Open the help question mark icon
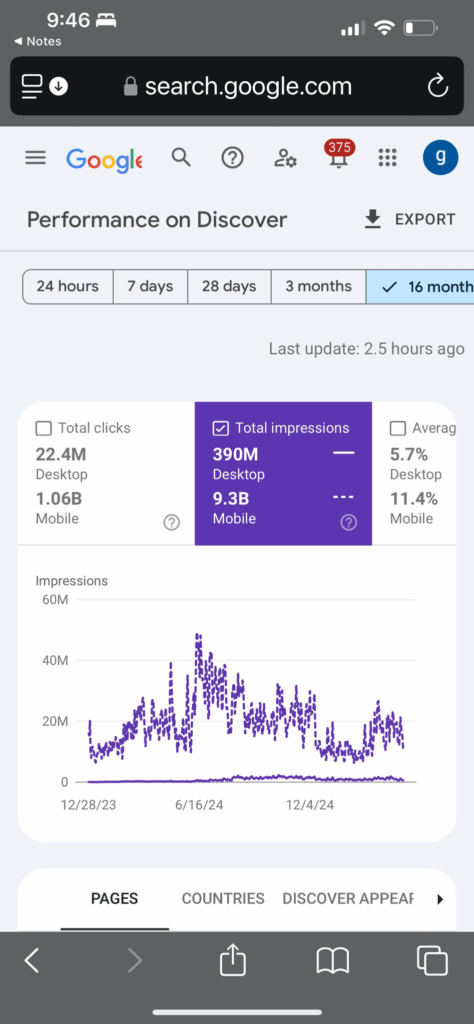Viewport: 474px width, 1024px height. coord(232,158)
